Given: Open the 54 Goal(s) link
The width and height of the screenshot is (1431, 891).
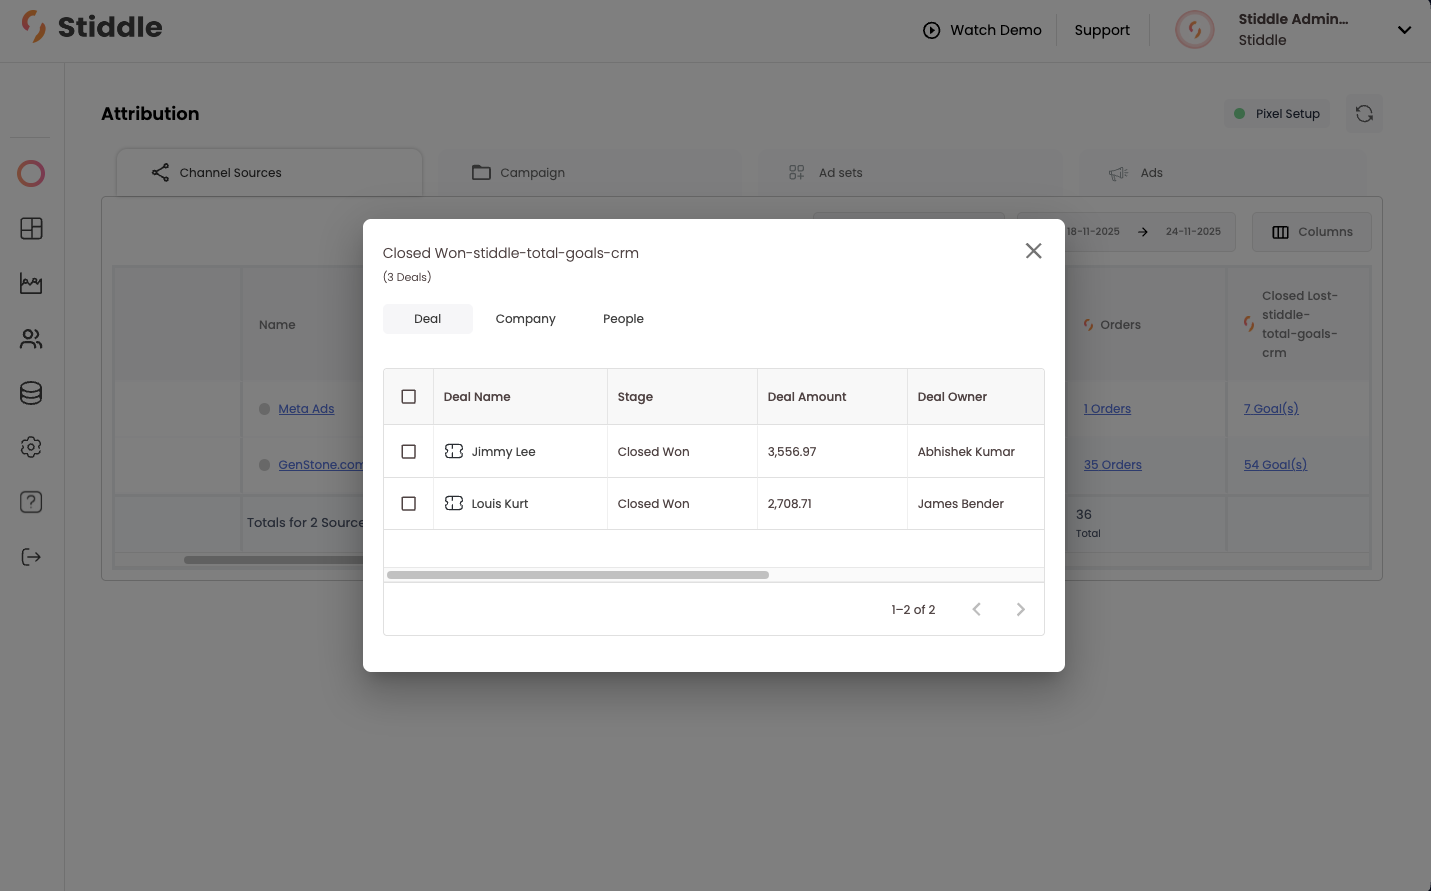Looking at the screenshot, I should (x=1275, y=465).
